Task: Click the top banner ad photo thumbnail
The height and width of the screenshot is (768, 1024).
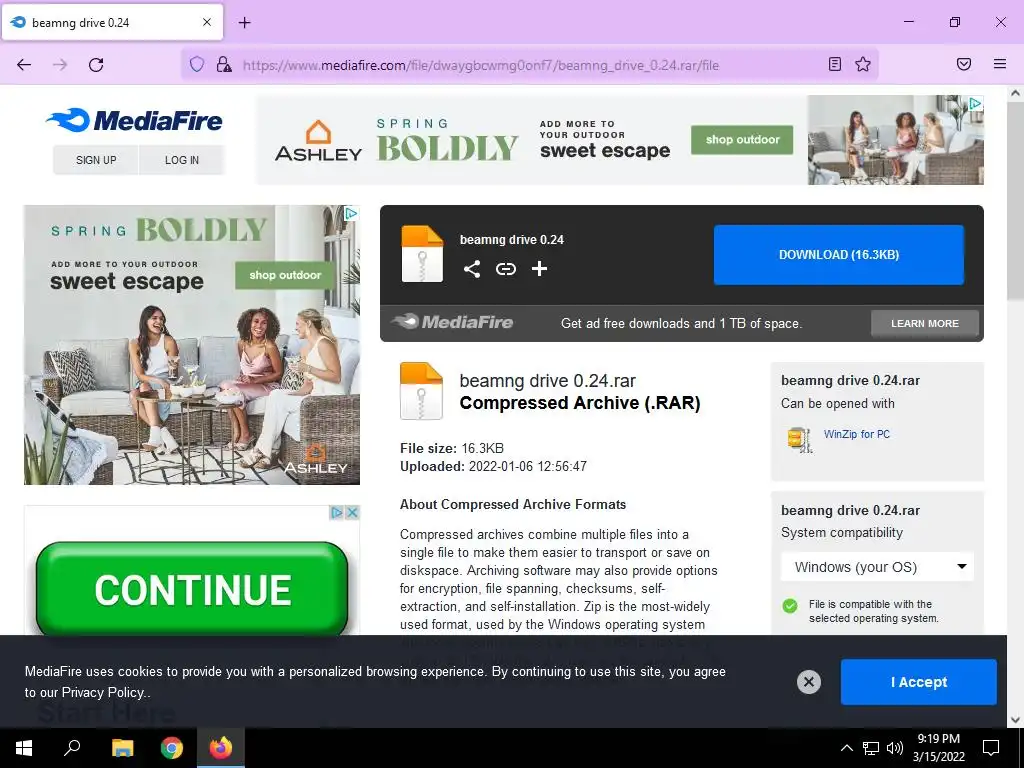Action: [895, 140]
